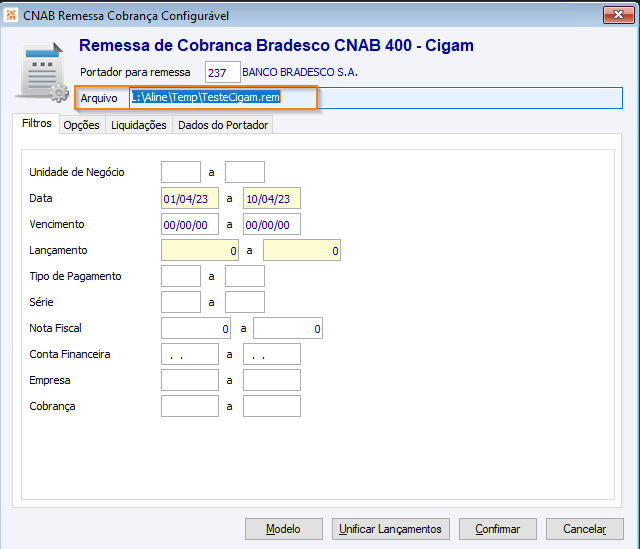Image resolution: width=640 pixels, height=549 pixels.
Task: Click the Cancelar button
Action: coord(585,529)
